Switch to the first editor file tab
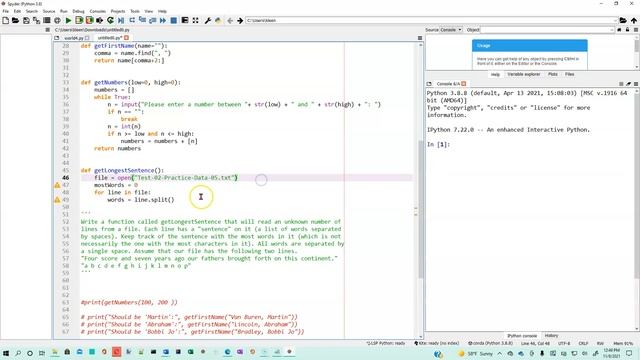640x360 pixels. pos(76,38)
